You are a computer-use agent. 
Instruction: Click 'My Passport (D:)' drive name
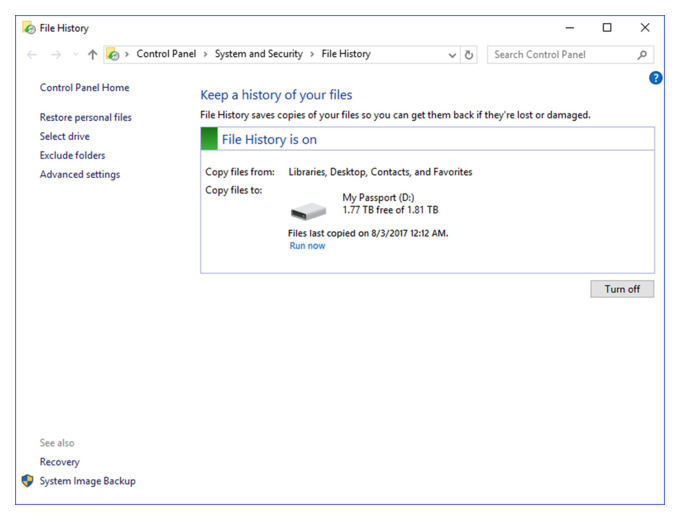coord(378,197)
